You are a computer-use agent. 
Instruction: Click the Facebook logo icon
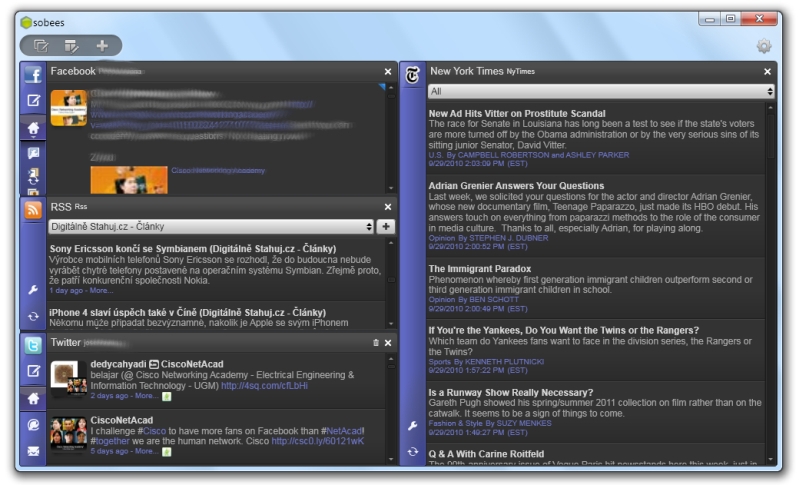tap(33, 74)
